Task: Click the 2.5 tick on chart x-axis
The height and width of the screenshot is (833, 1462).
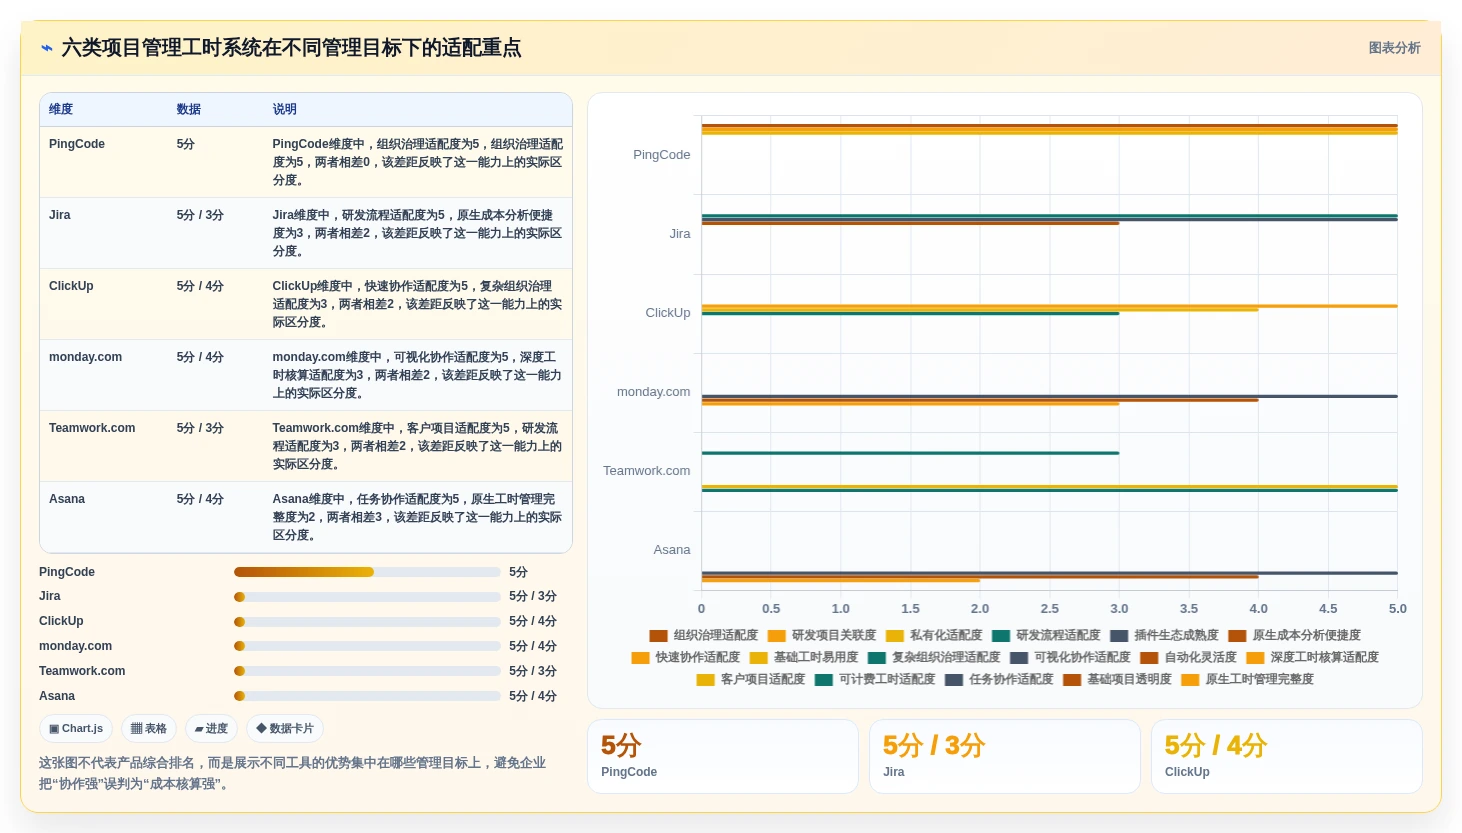Action: 1049,608
